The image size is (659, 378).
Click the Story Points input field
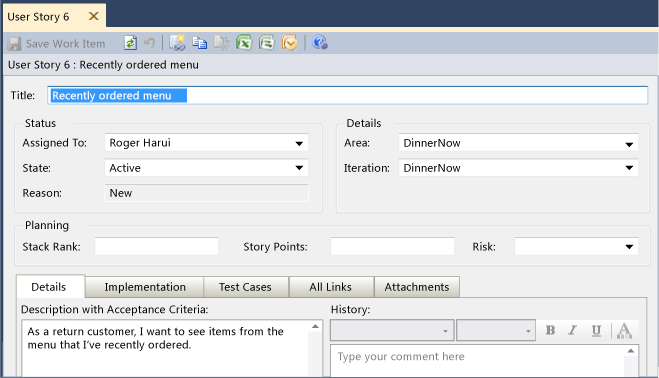392,246
